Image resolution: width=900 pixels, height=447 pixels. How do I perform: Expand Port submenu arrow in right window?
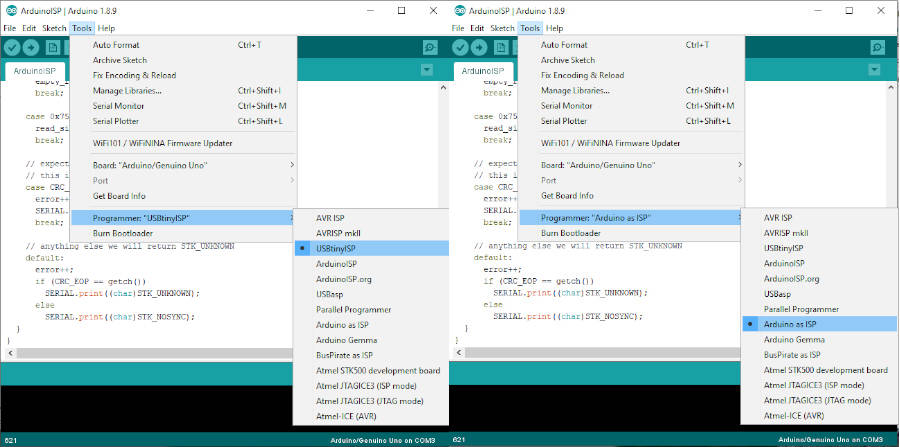[740, 180]
